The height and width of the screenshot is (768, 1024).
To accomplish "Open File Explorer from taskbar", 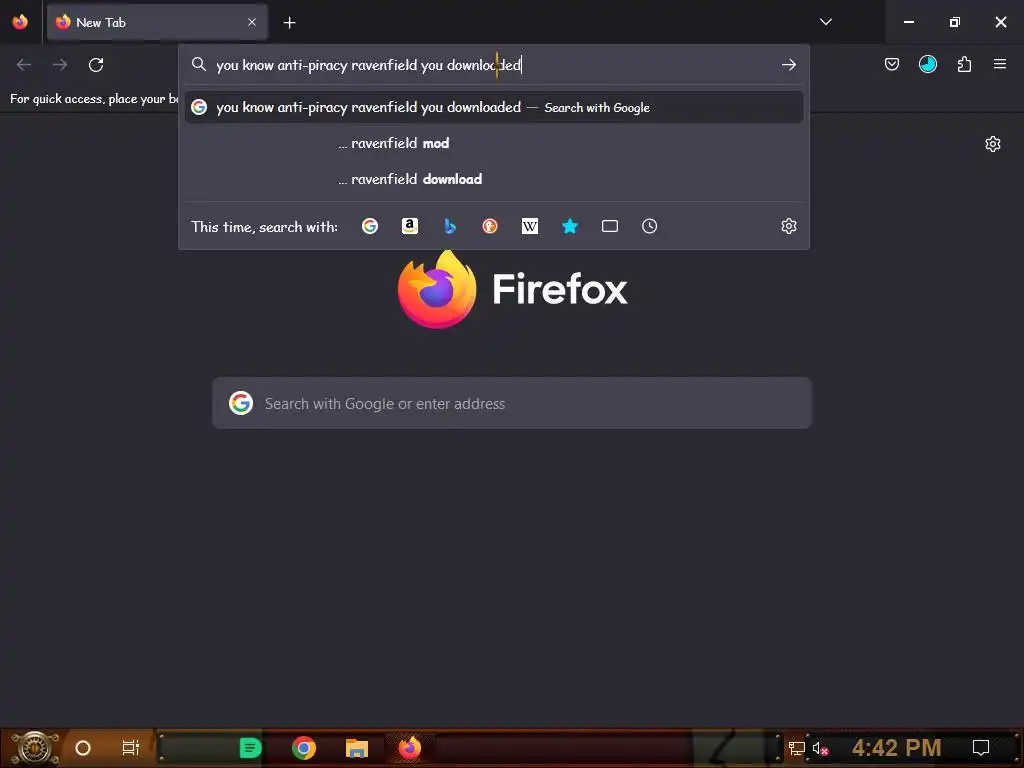I will 357,748.
